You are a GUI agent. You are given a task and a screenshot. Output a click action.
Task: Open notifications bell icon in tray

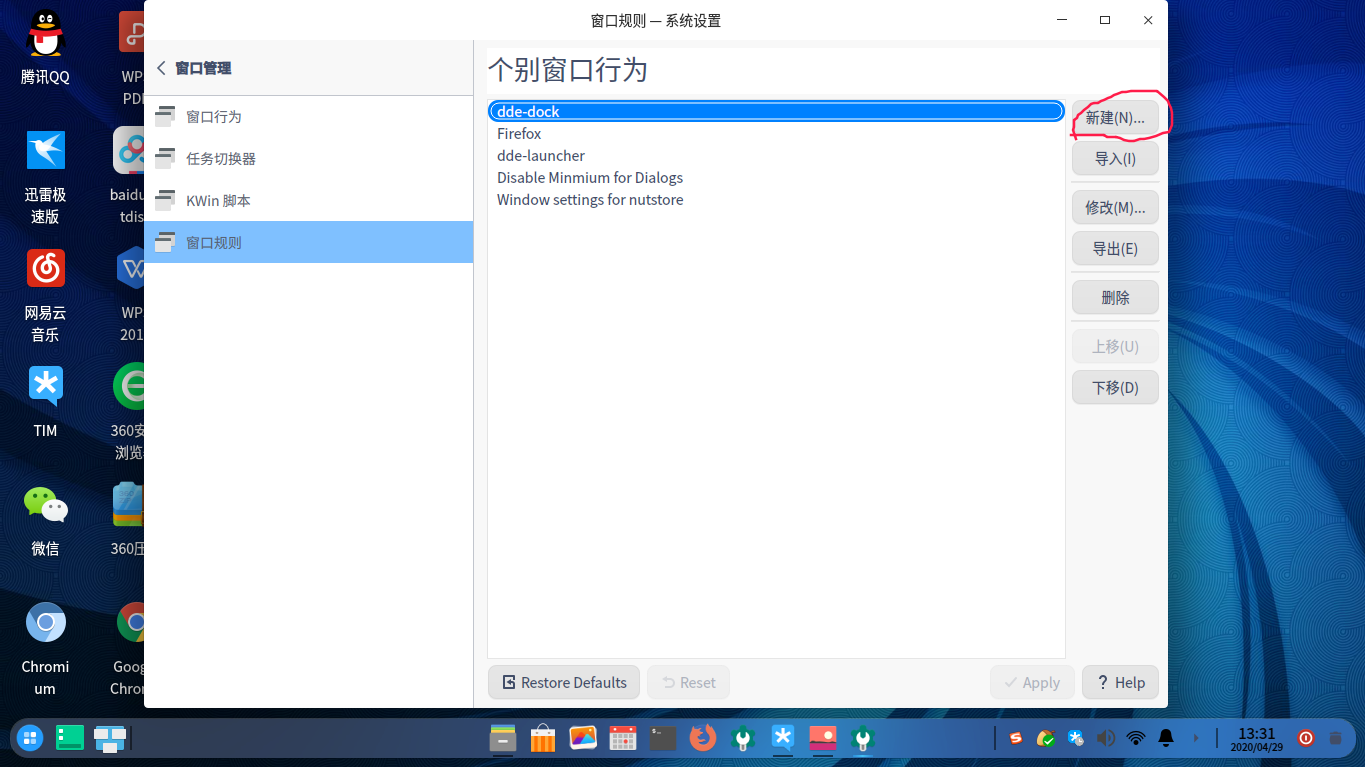click(1166, 738)
